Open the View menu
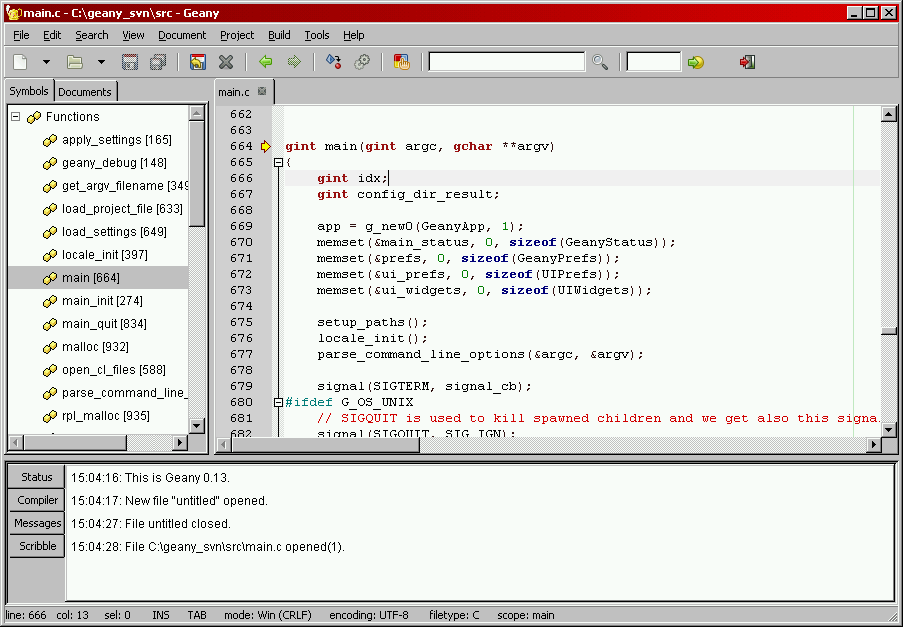The image size is (903, 627). pyautogui.click(x=133, y=35)
